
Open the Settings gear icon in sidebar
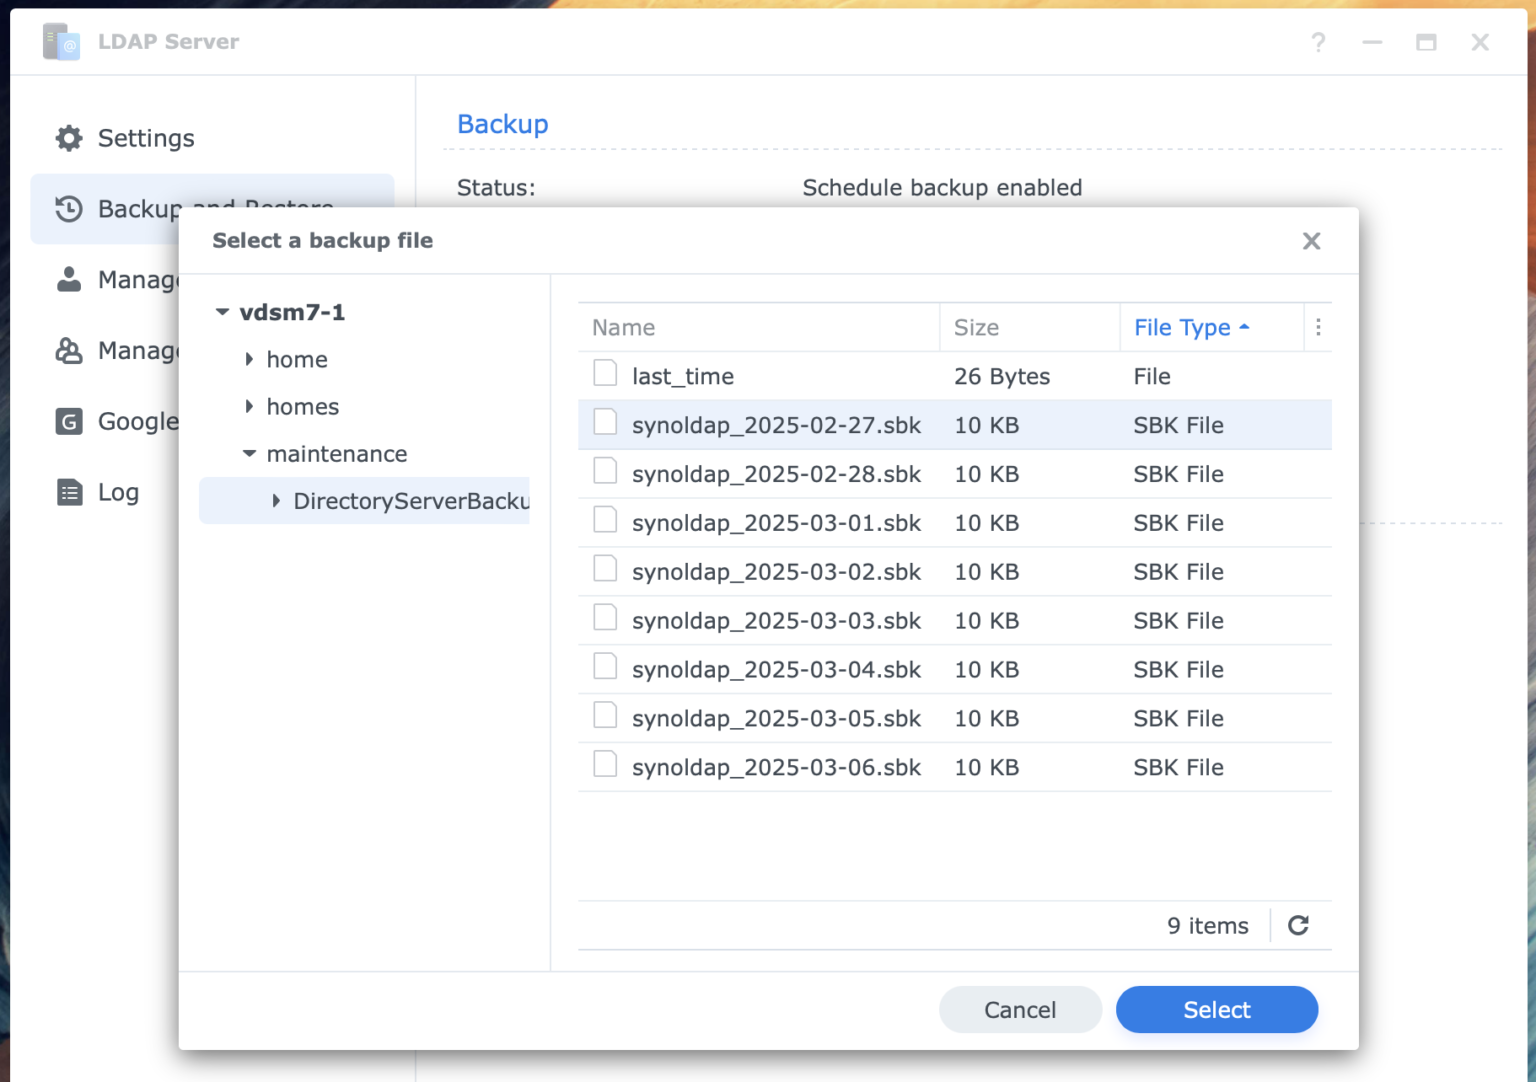tap(68, 138)
